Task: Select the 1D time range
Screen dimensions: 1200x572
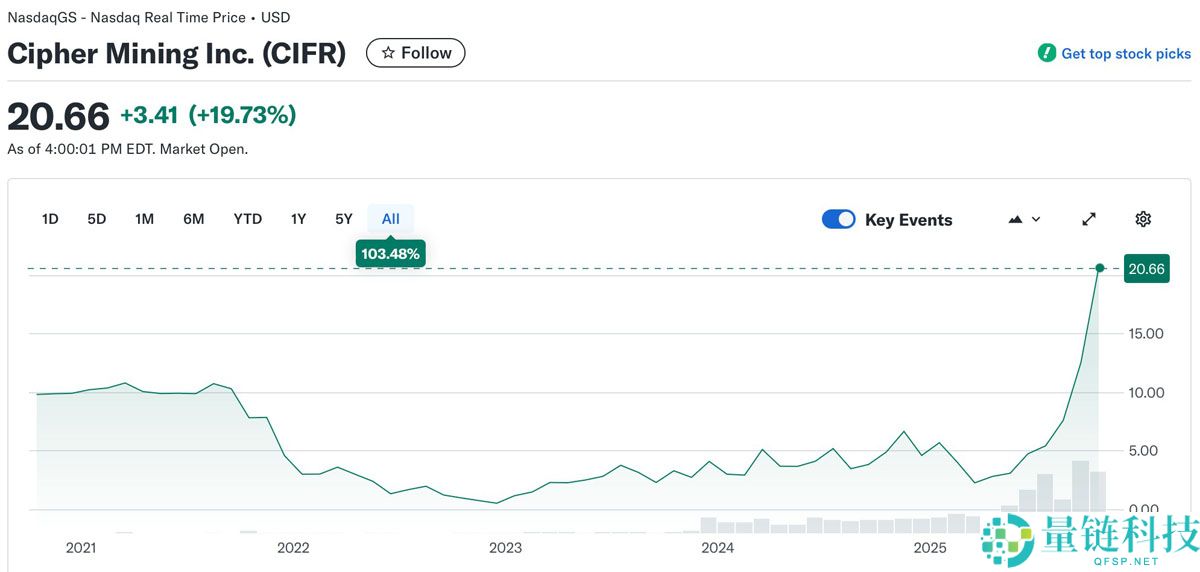Action: [50, 219]
